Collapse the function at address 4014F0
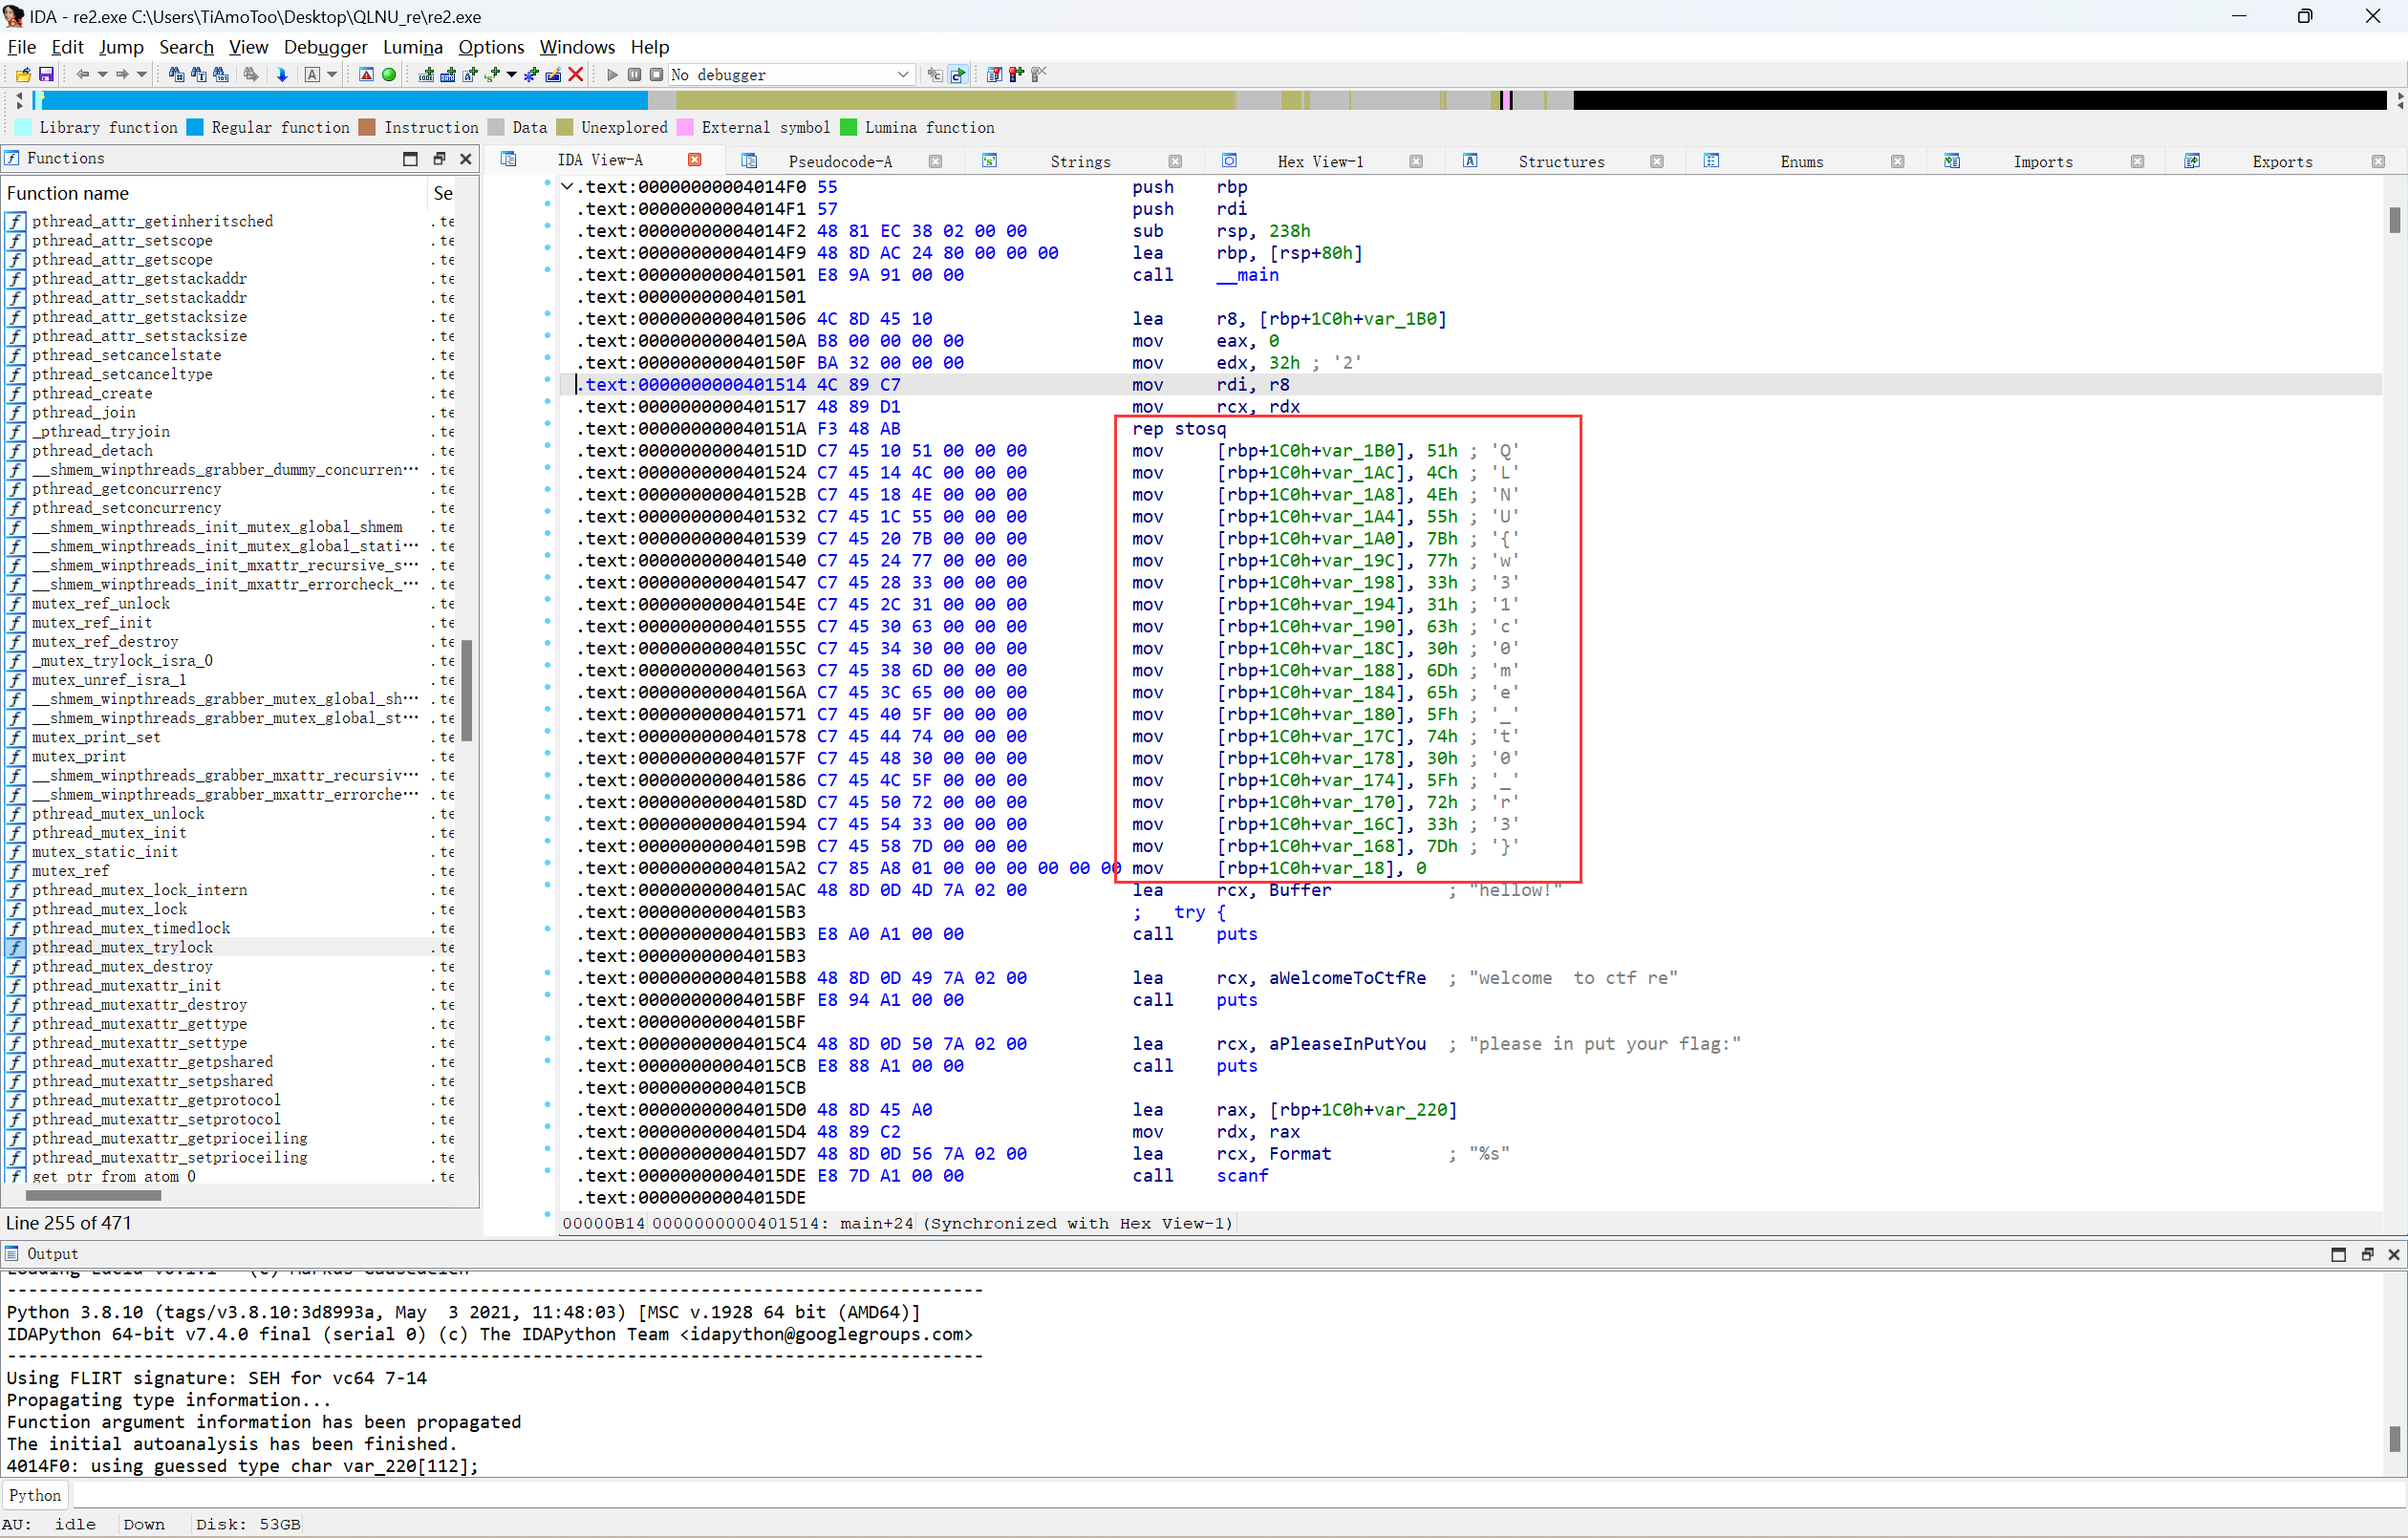Screen dimensions: 2408x1538 point(567,187)
